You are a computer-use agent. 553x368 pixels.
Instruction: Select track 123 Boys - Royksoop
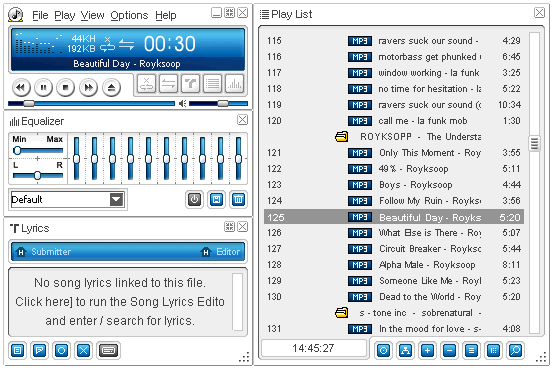[x=394, y=185]
